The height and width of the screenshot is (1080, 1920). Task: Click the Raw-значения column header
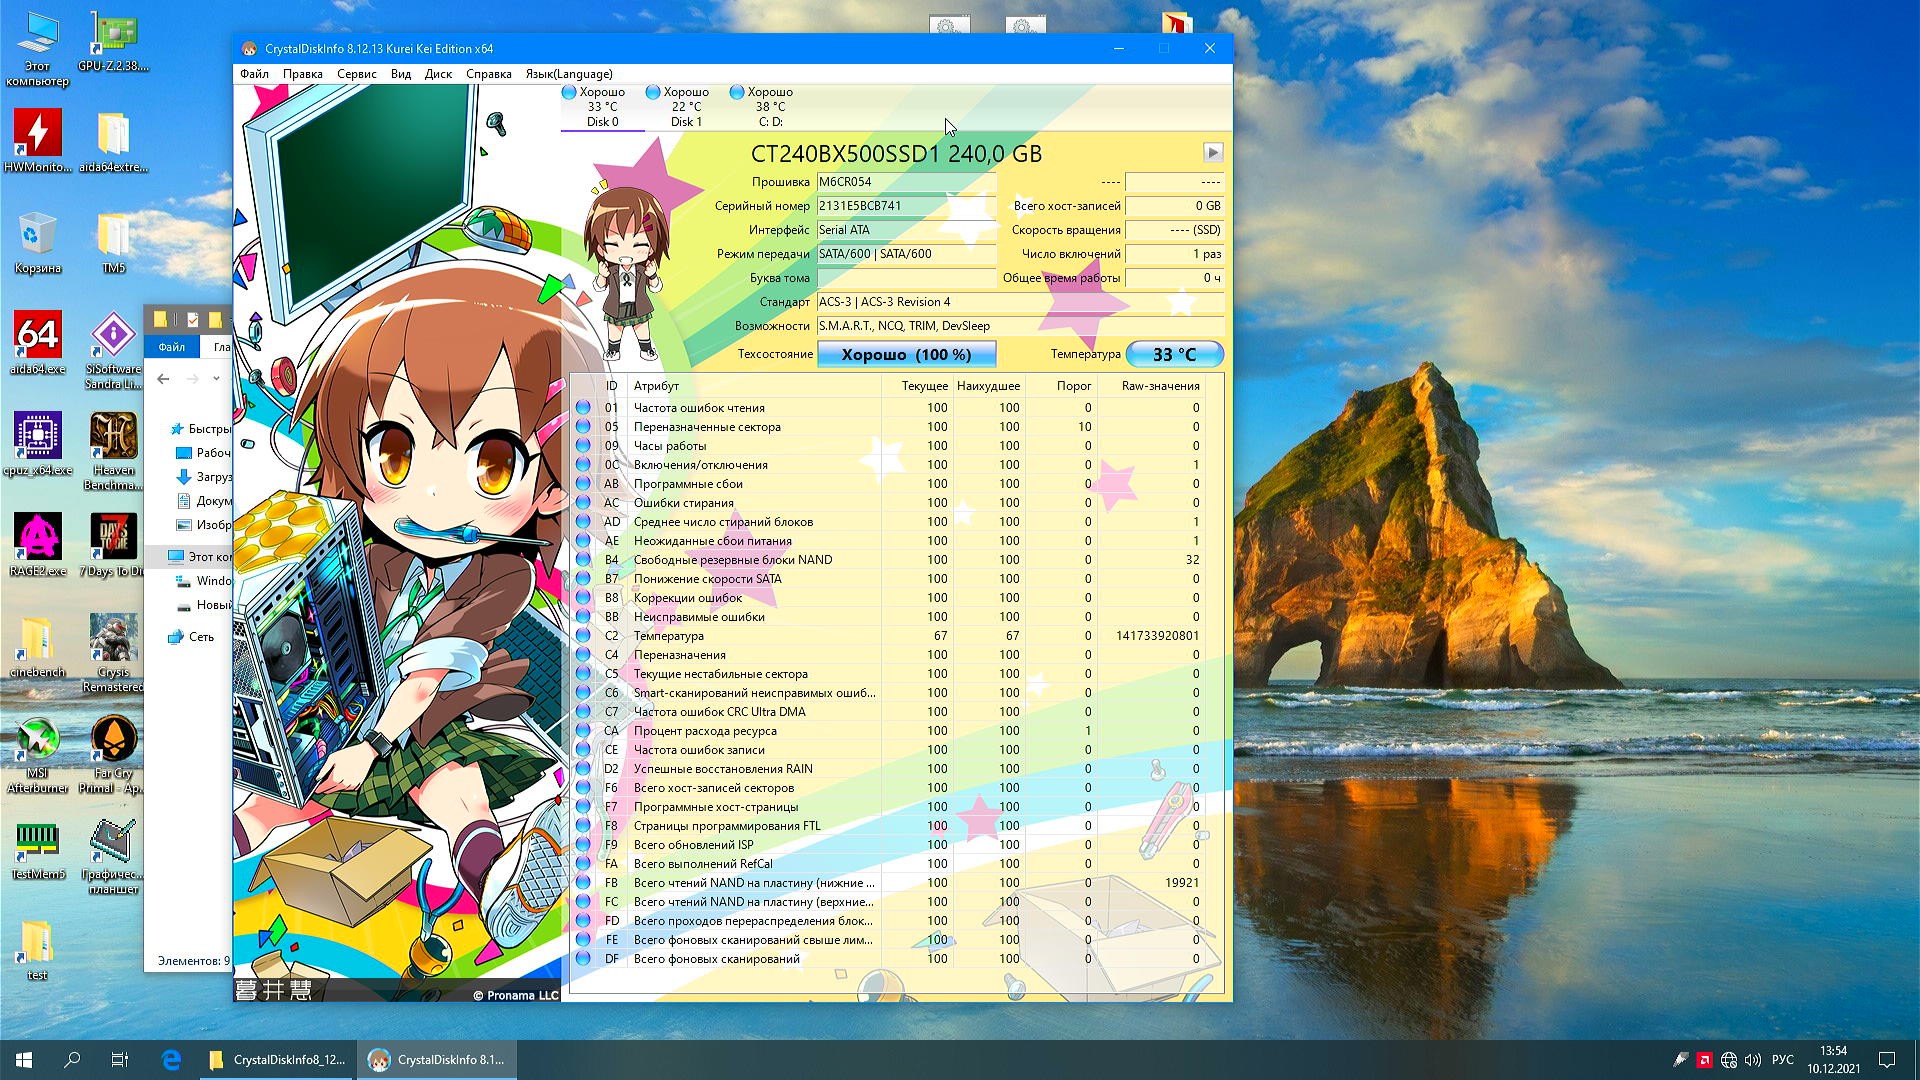click(x=1160, y=386)
